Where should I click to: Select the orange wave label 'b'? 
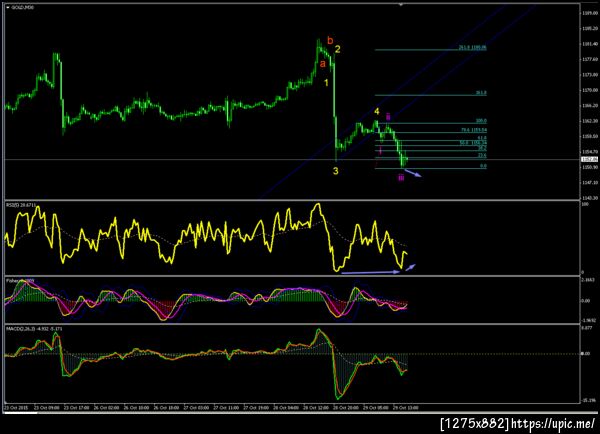click(330, 40)
